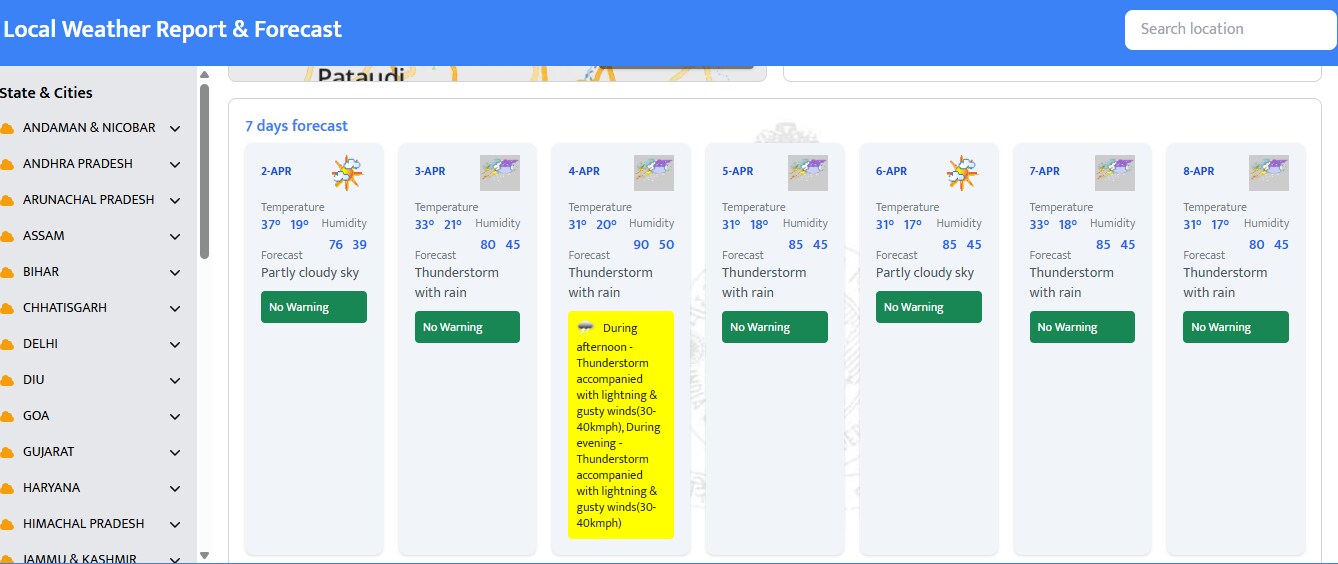Click the 4-APR date label
Viewport: 1338px width, 564px height.
pyautogui.click(x=584, y=171)
